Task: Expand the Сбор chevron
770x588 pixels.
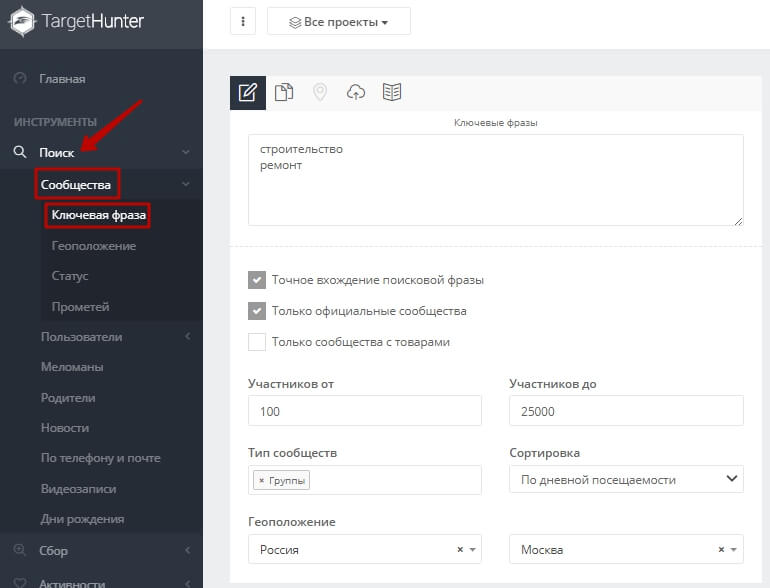Action: click(x=188, y=551)
